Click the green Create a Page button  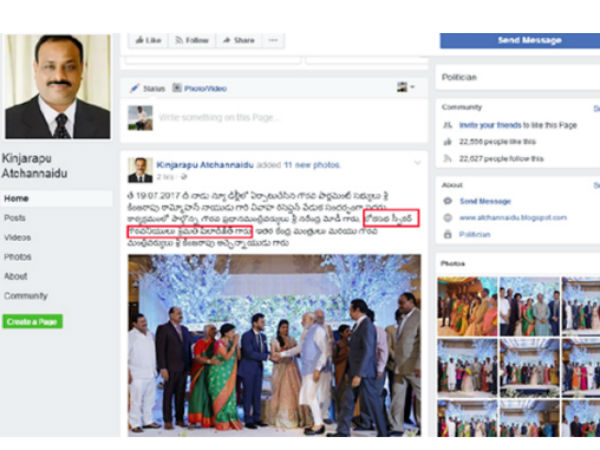[x=32, y=321]
